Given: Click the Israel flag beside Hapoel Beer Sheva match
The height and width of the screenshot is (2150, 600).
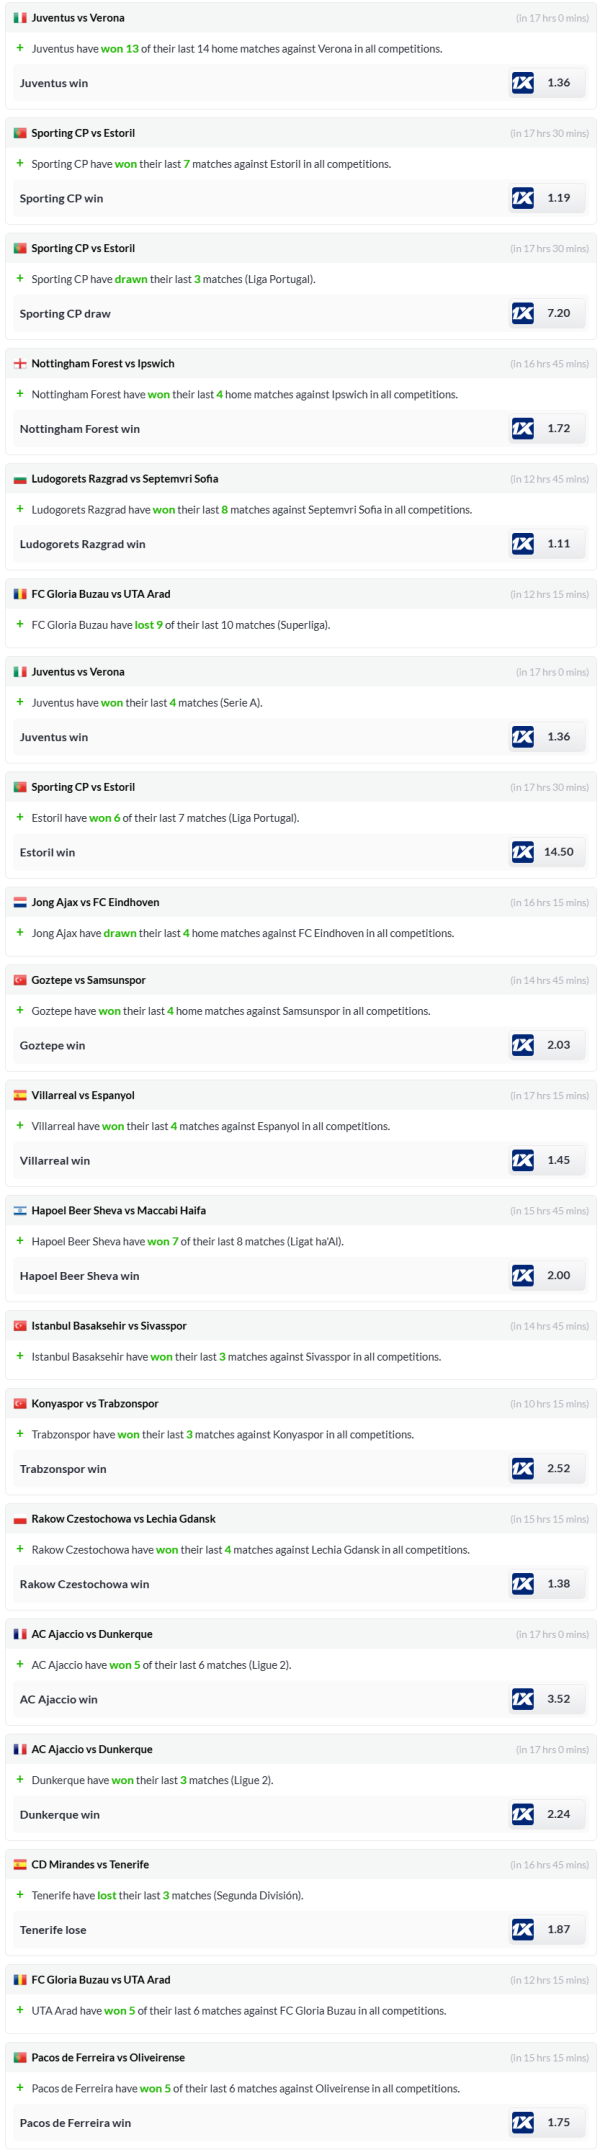Looking at the screenshot, I should 20,1210.
